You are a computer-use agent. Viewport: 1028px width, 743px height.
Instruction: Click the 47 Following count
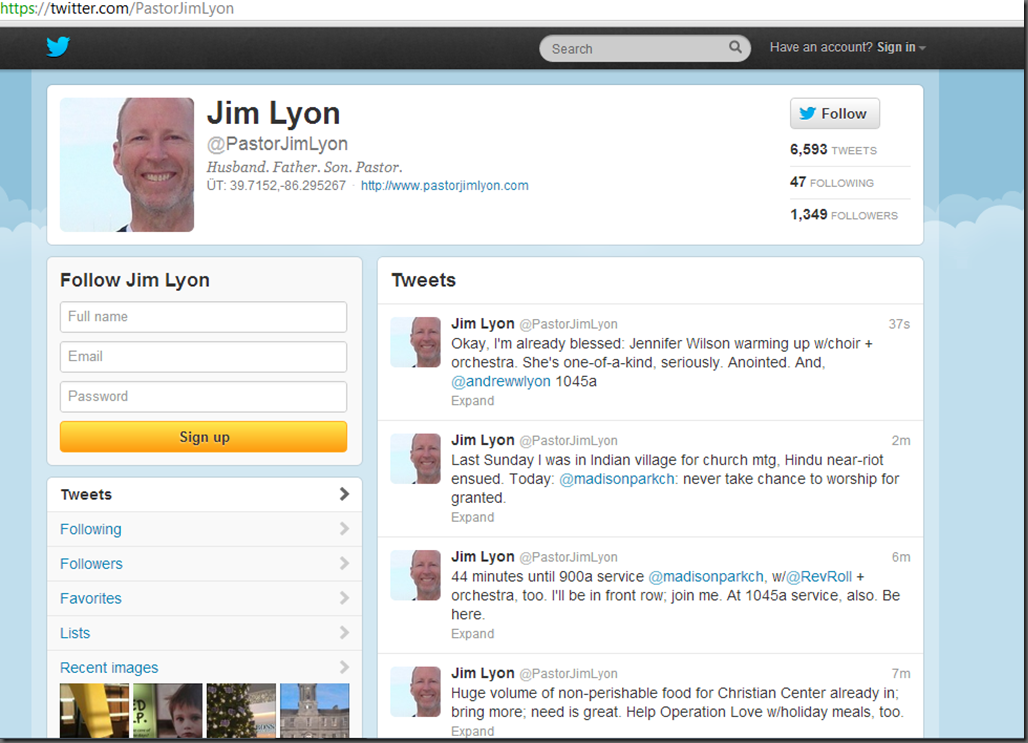pyautogui.click(x=832, y=182)
